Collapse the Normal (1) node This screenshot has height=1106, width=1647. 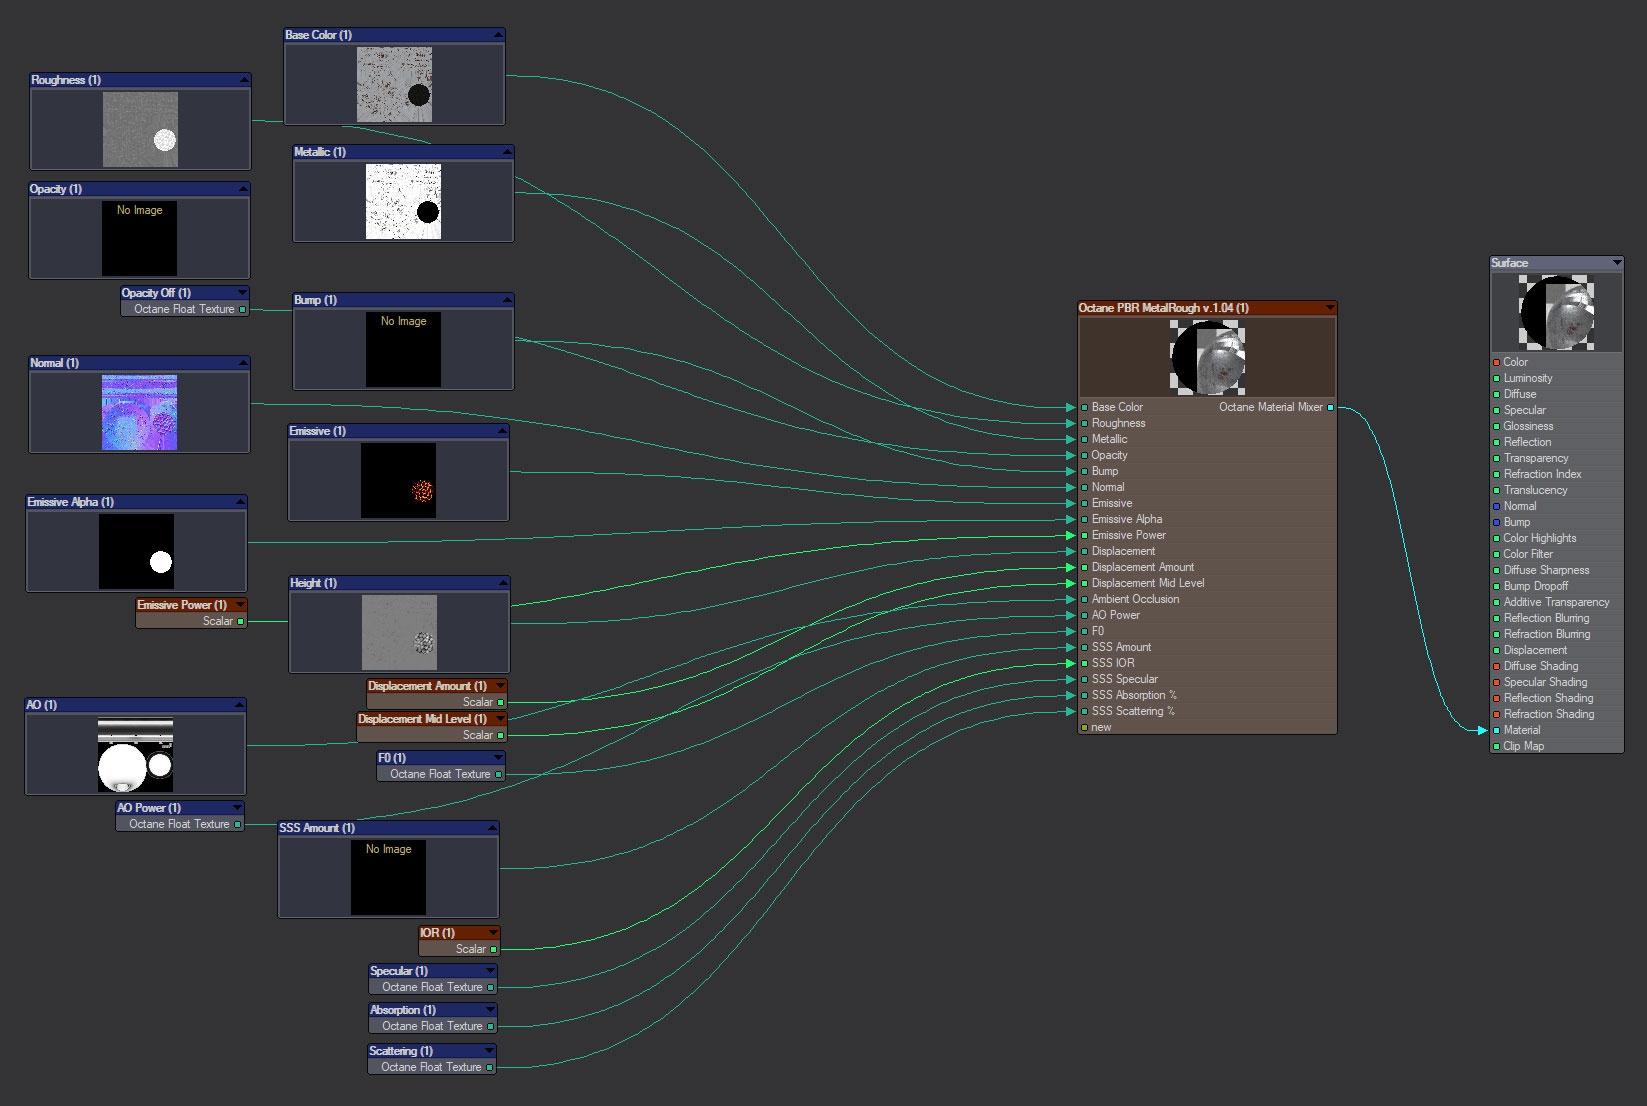click(x=242, y=363)
